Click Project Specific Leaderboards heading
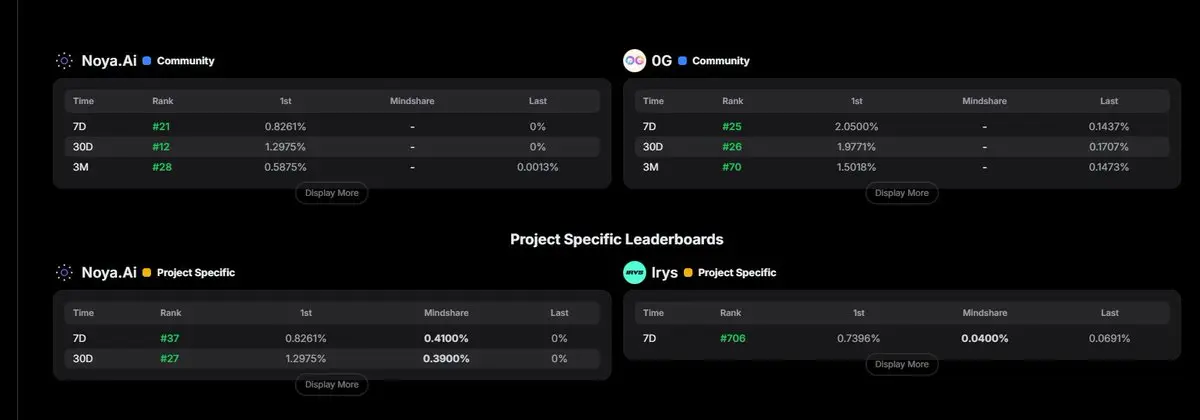This screenshot has height=420, width=1200. pyautogui.click(x=617, y=240)
